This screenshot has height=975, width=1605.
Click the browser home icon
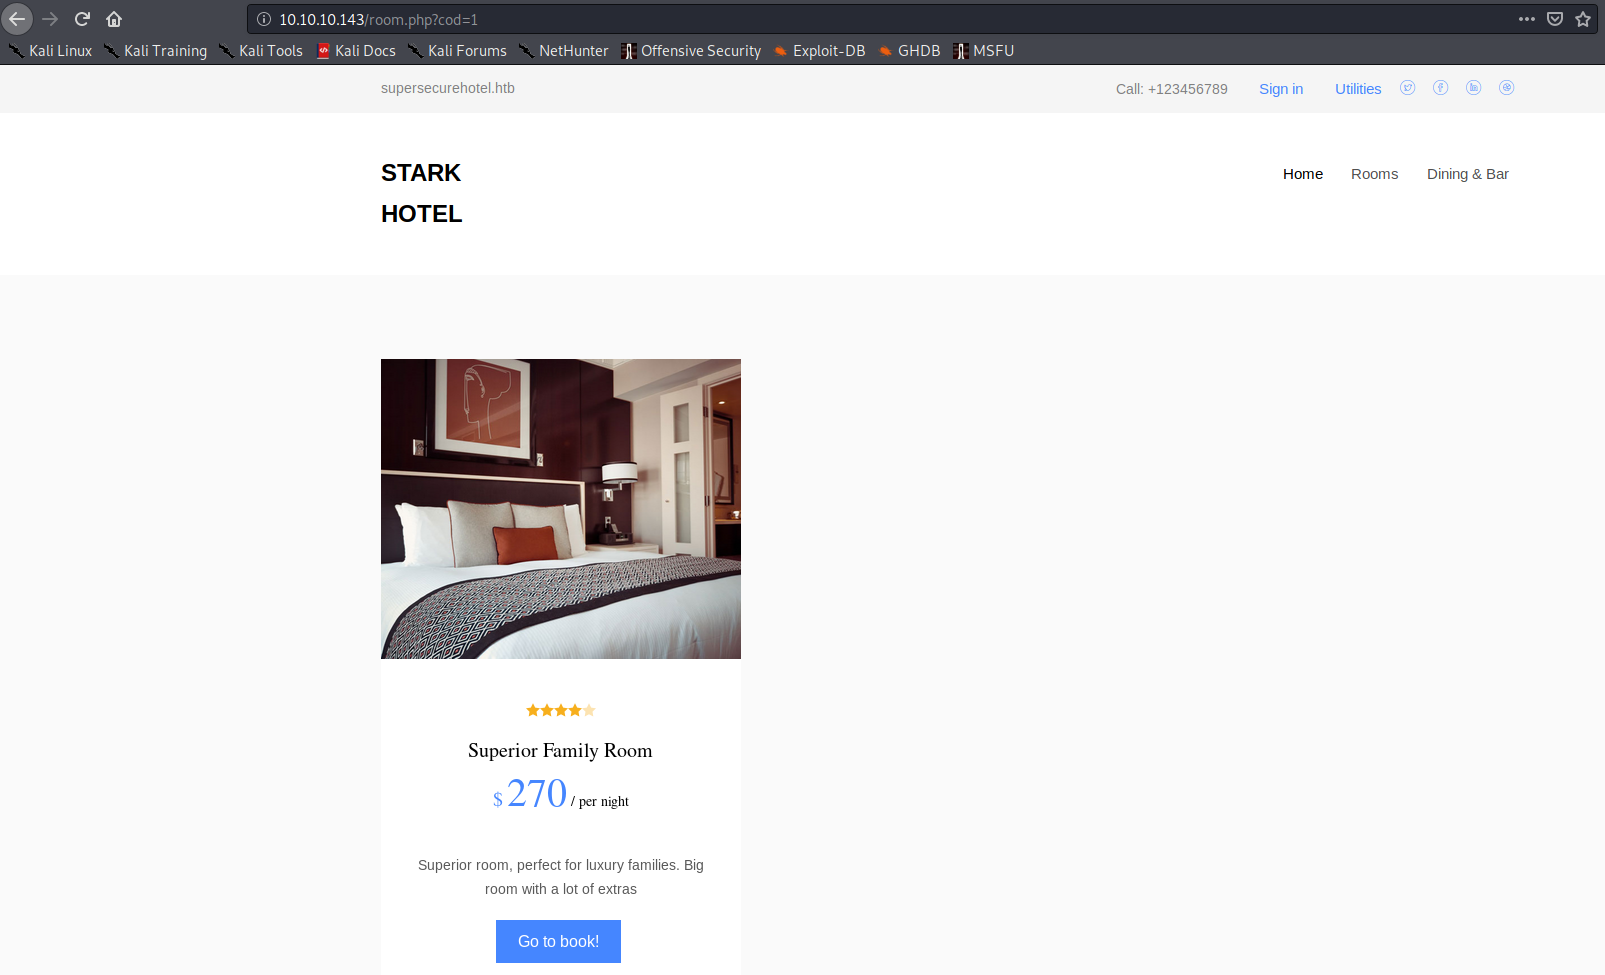[114, 18]
